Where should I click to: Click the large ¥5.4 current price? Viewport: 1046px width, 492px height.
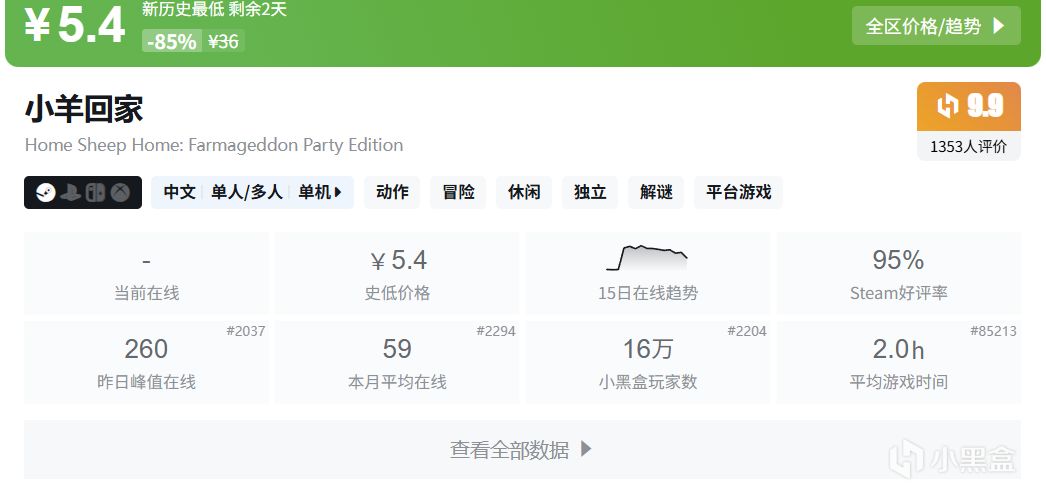pos(75,26)
